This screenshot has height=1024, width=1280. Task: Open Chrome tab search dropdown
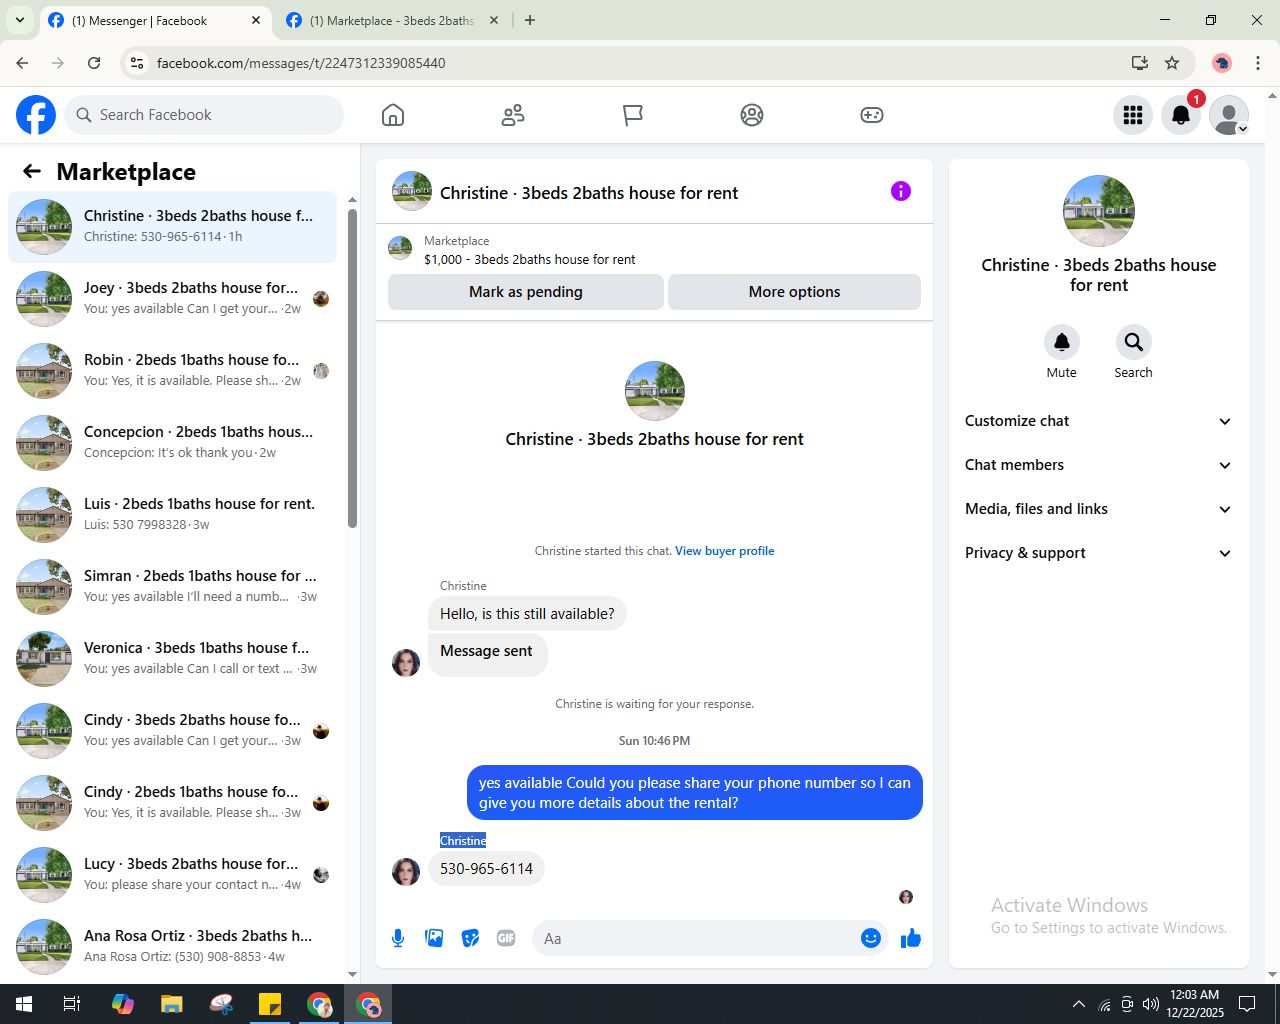[19, 20]
